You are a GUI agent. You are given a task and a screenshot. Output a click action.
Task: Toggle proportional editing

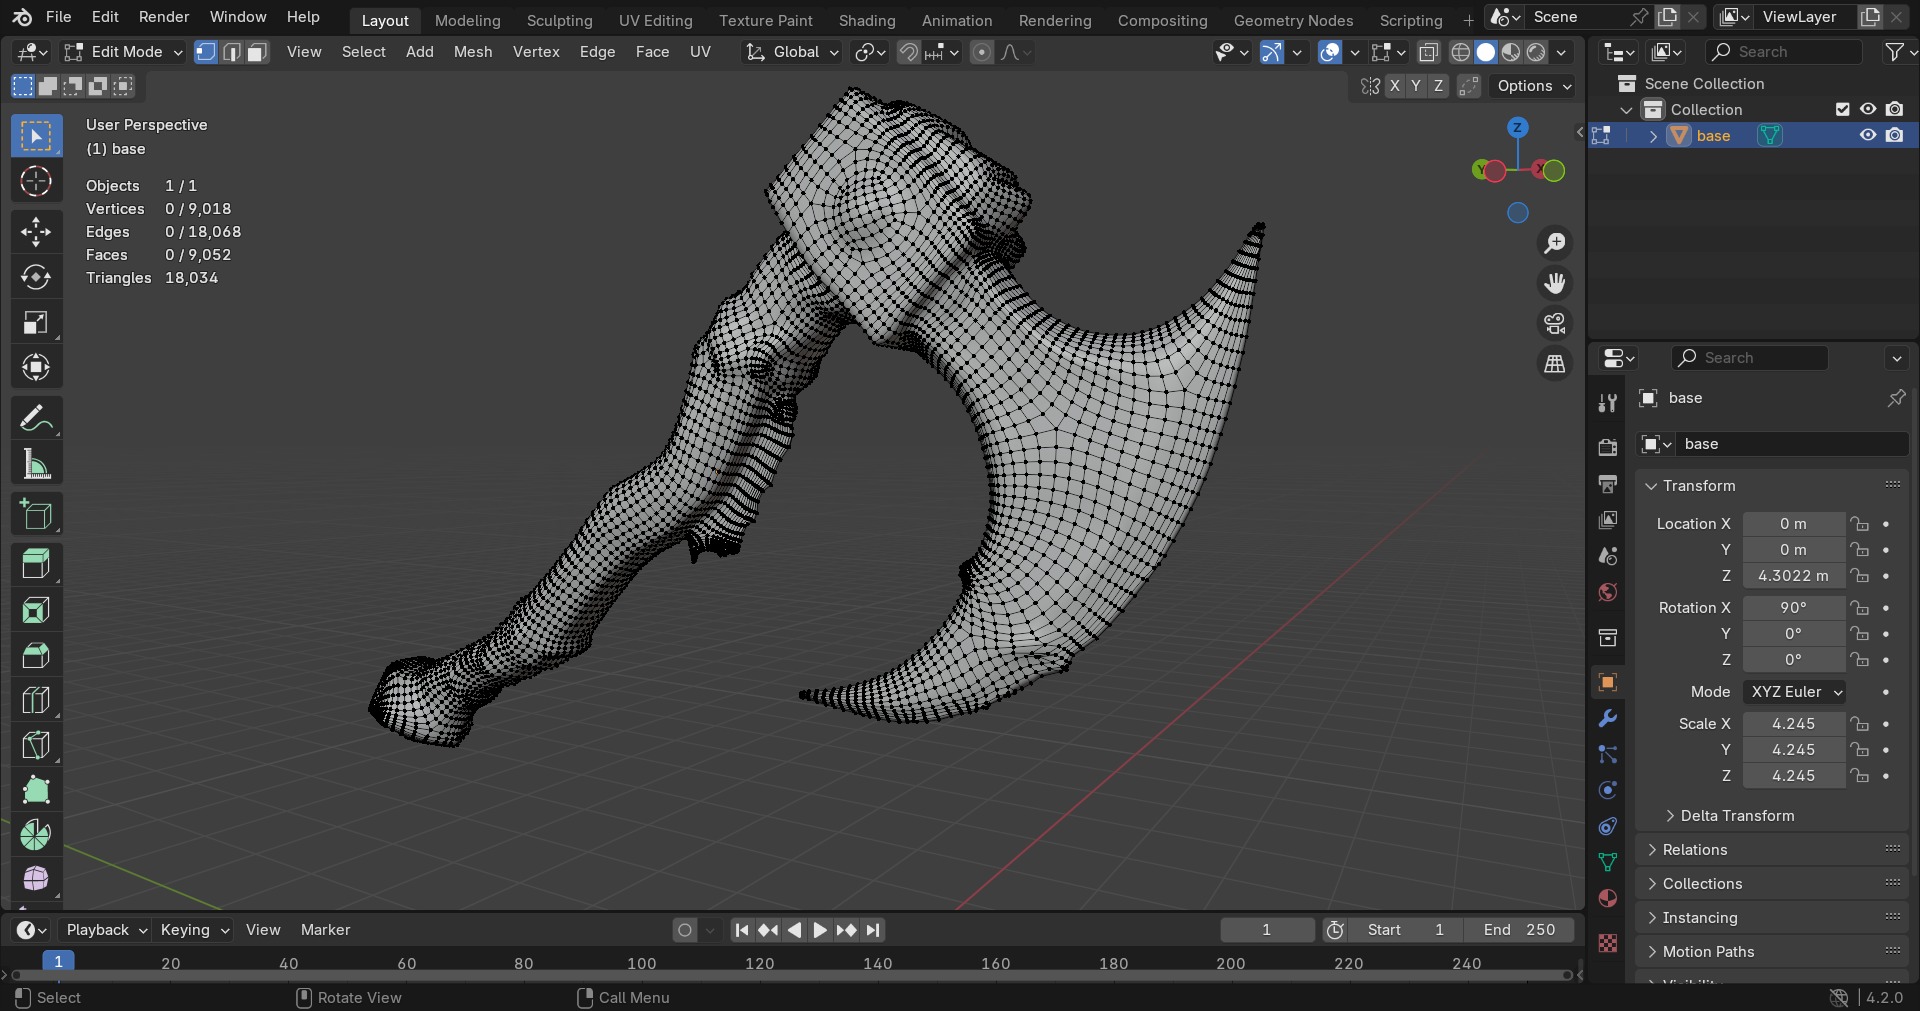[982, 52]
